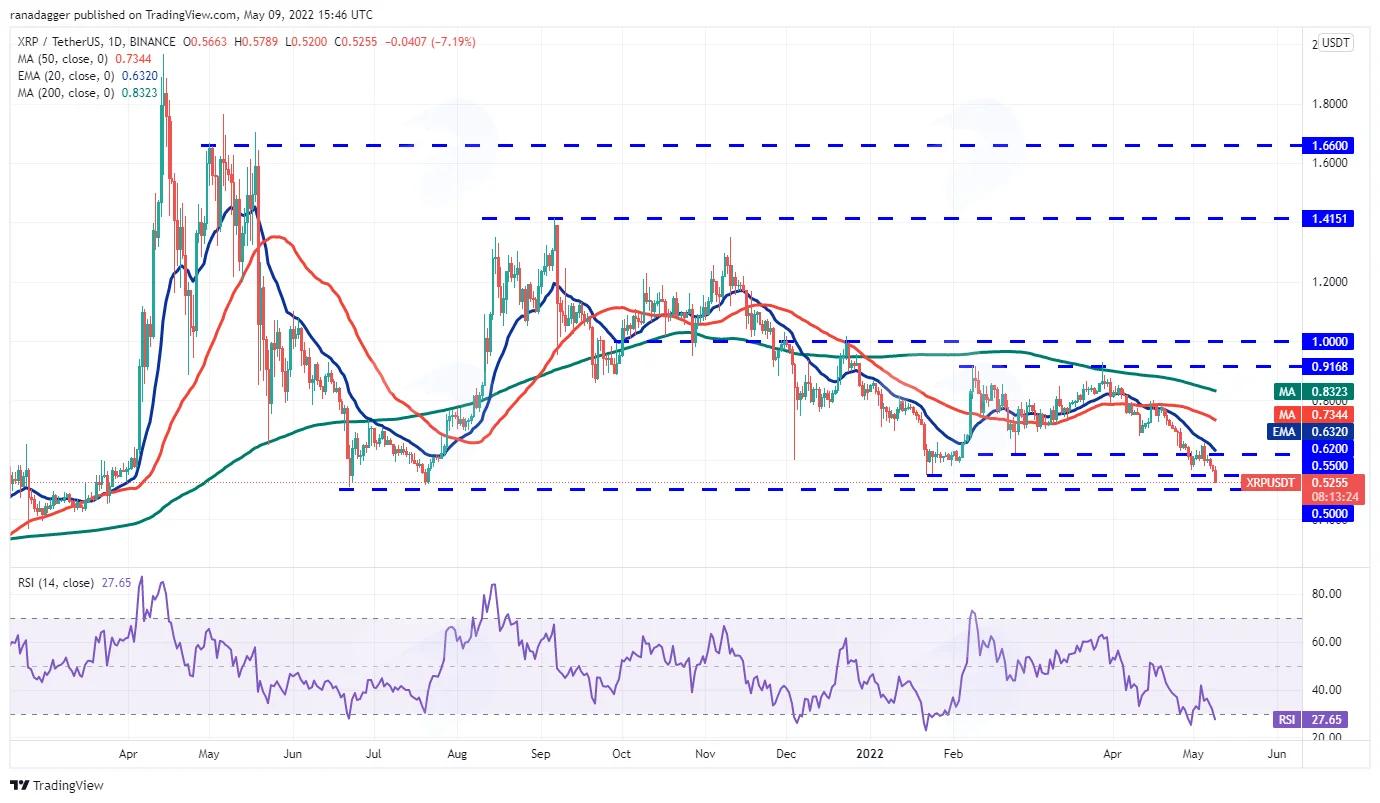
Task: Click the RSI 27.65 value tag
Action: click(1318, 719)
